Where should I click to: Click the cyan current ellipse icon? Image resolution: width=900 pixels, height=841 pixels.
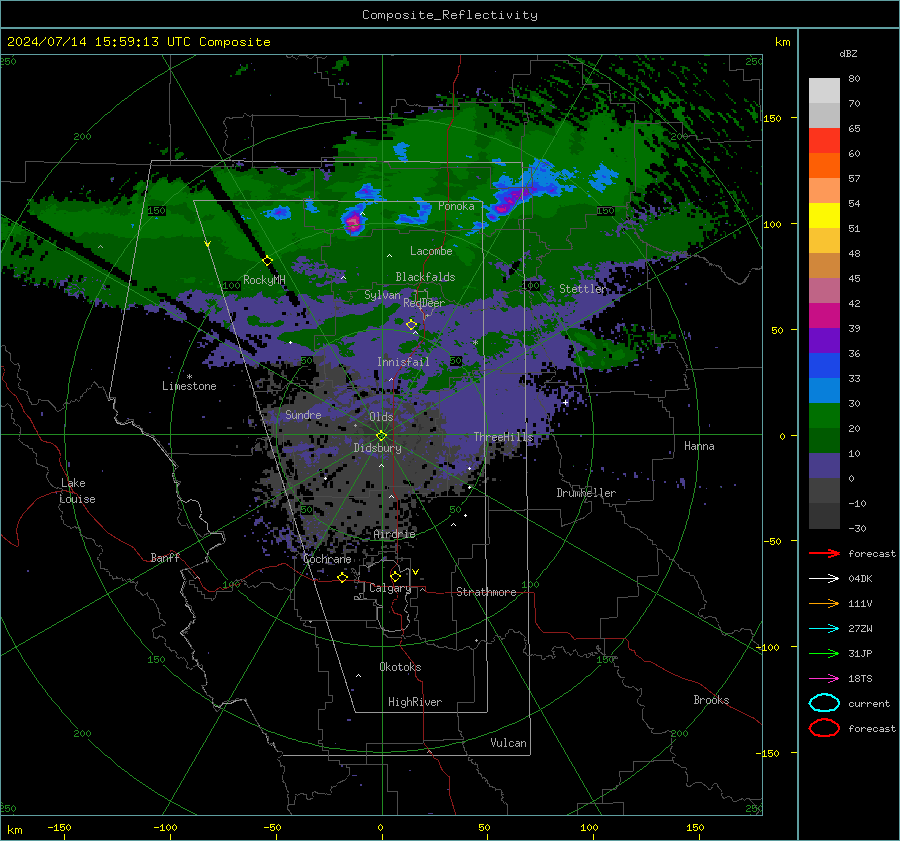(824, 703)
